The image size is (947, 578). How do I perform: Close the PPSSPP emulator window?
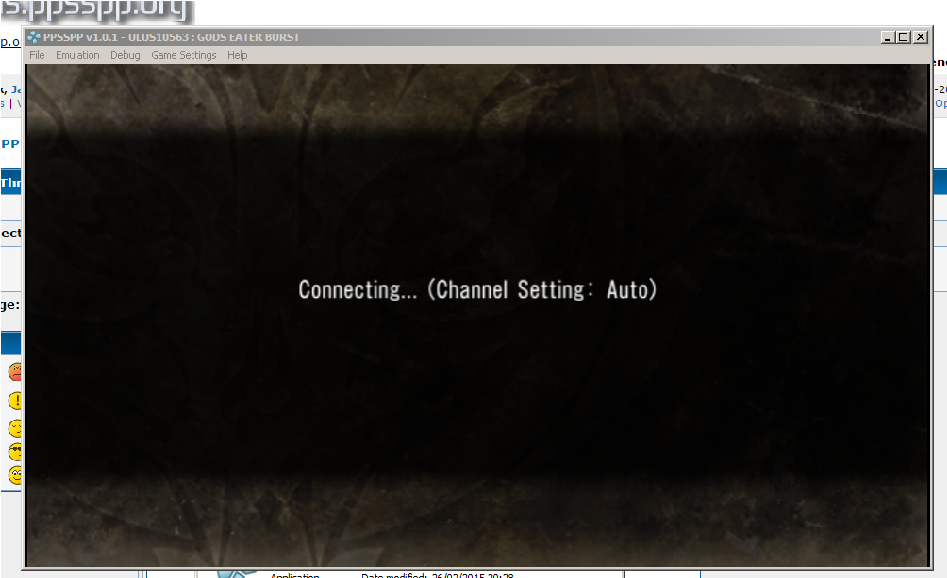pyautogui.click(x=920, y=37)
